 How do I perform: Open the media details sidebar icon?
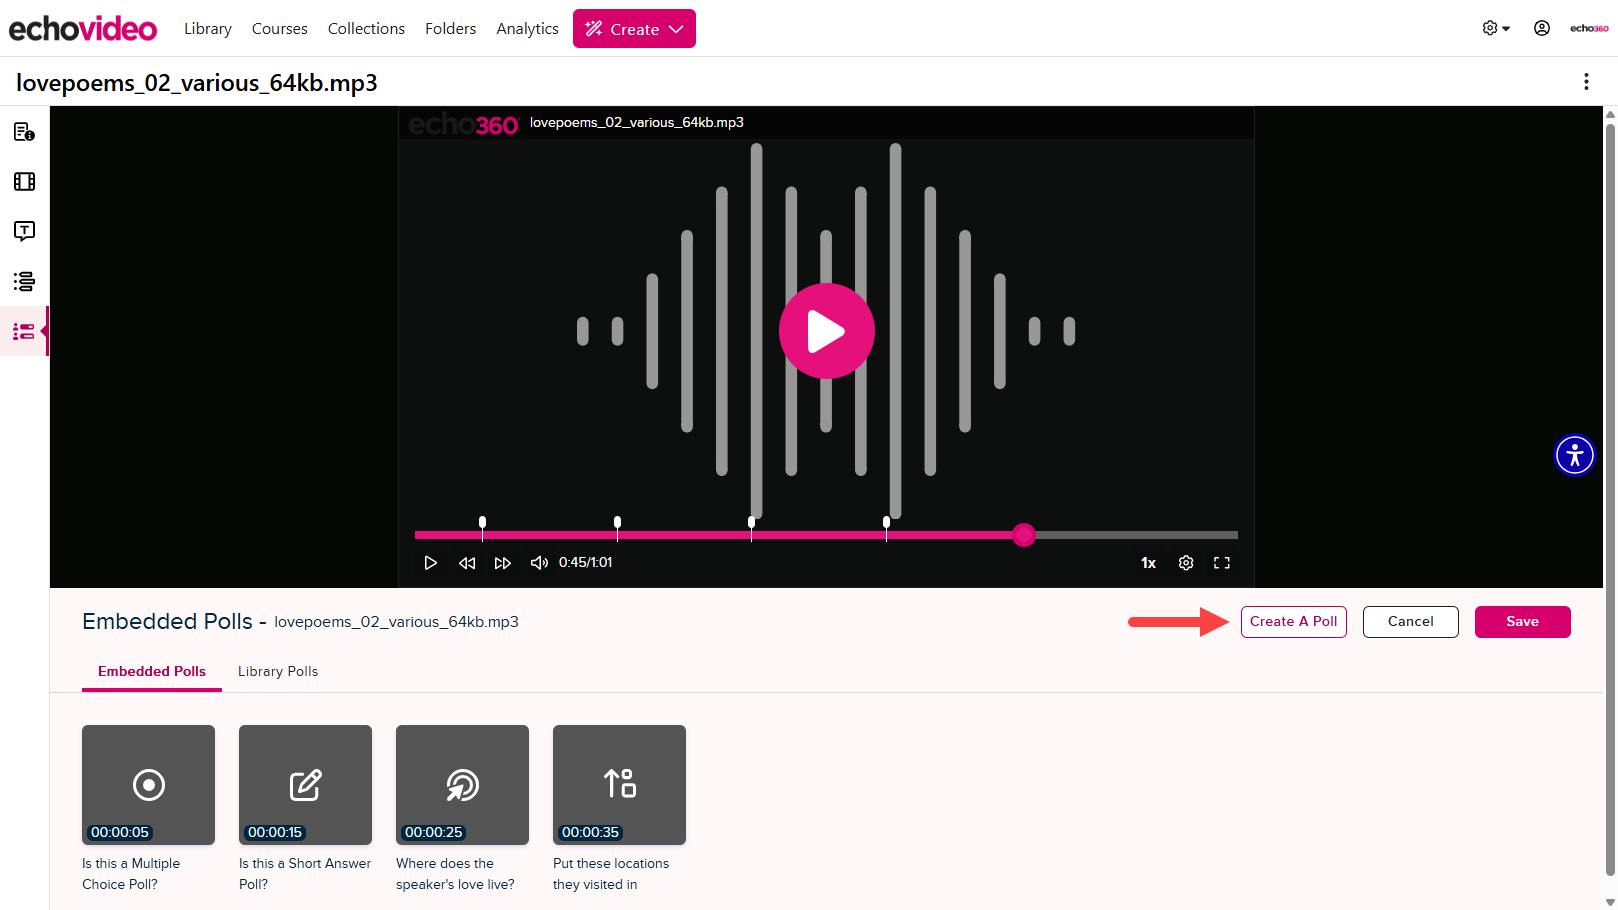(x=24, y=132)
